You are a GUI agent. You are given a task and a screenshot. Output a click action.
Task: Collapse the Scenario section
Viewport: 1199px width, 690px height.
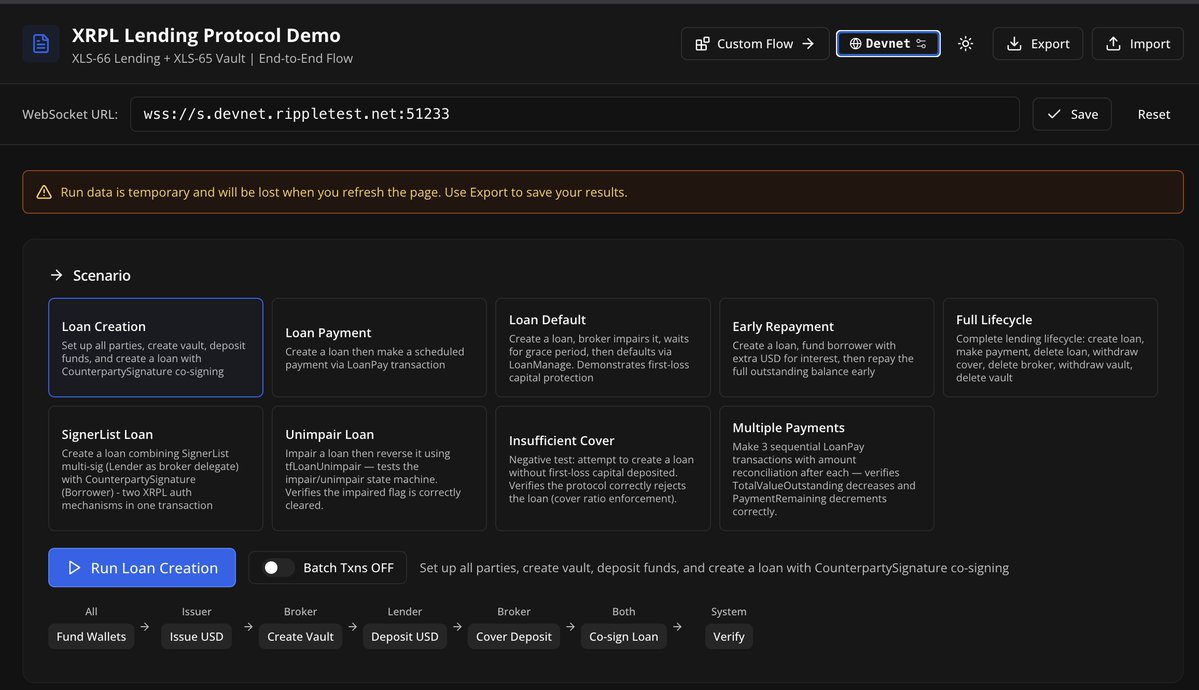pos(90,275)
